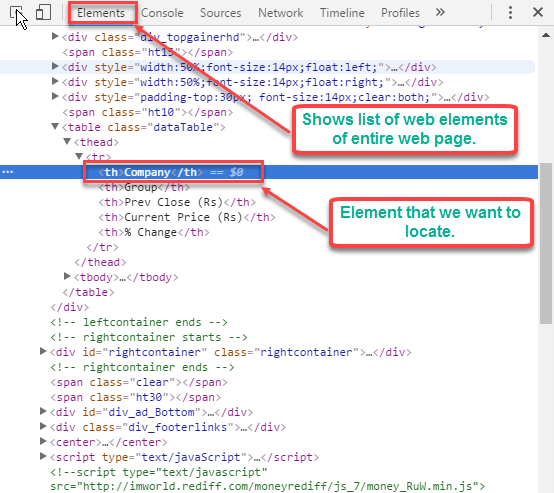Activate the inspect element picker icon
The width and height of the screenshot is (554, 493).
(16, 13)
